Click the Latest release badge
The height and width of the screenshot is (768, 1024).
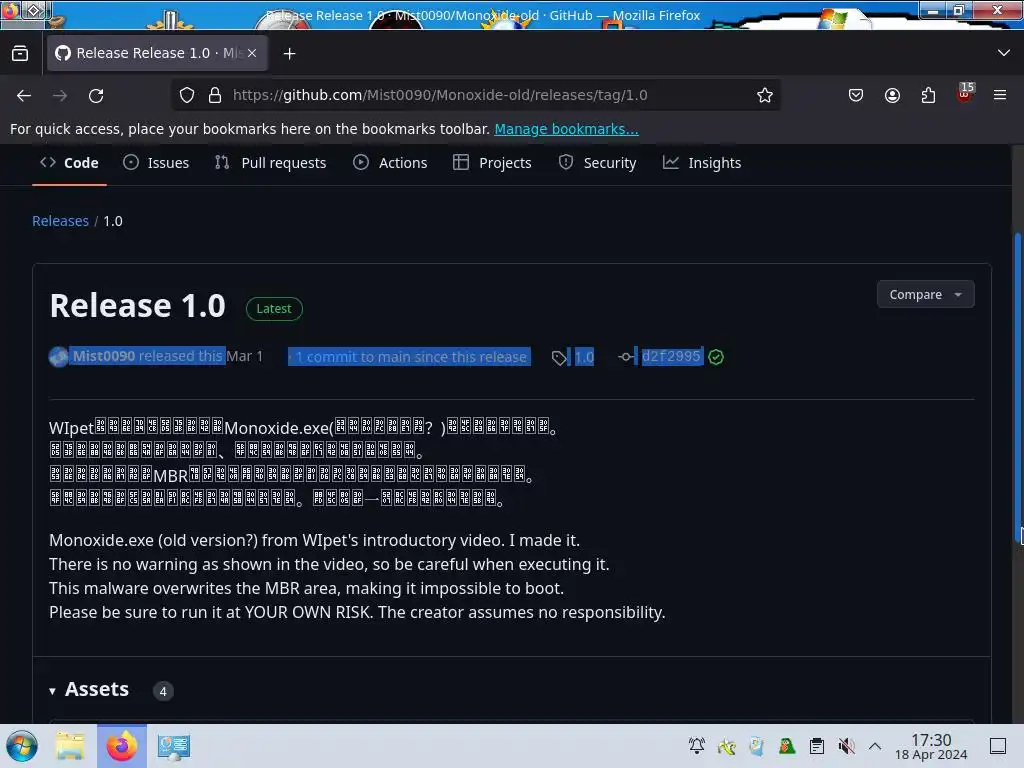274,309
